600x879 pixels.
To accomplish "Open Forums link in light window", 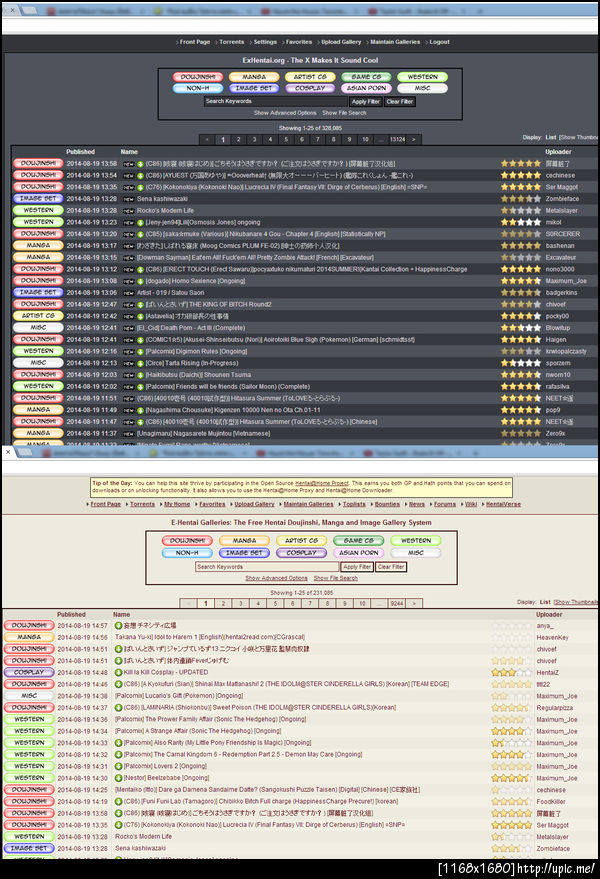I will click(x=445, y=505).
